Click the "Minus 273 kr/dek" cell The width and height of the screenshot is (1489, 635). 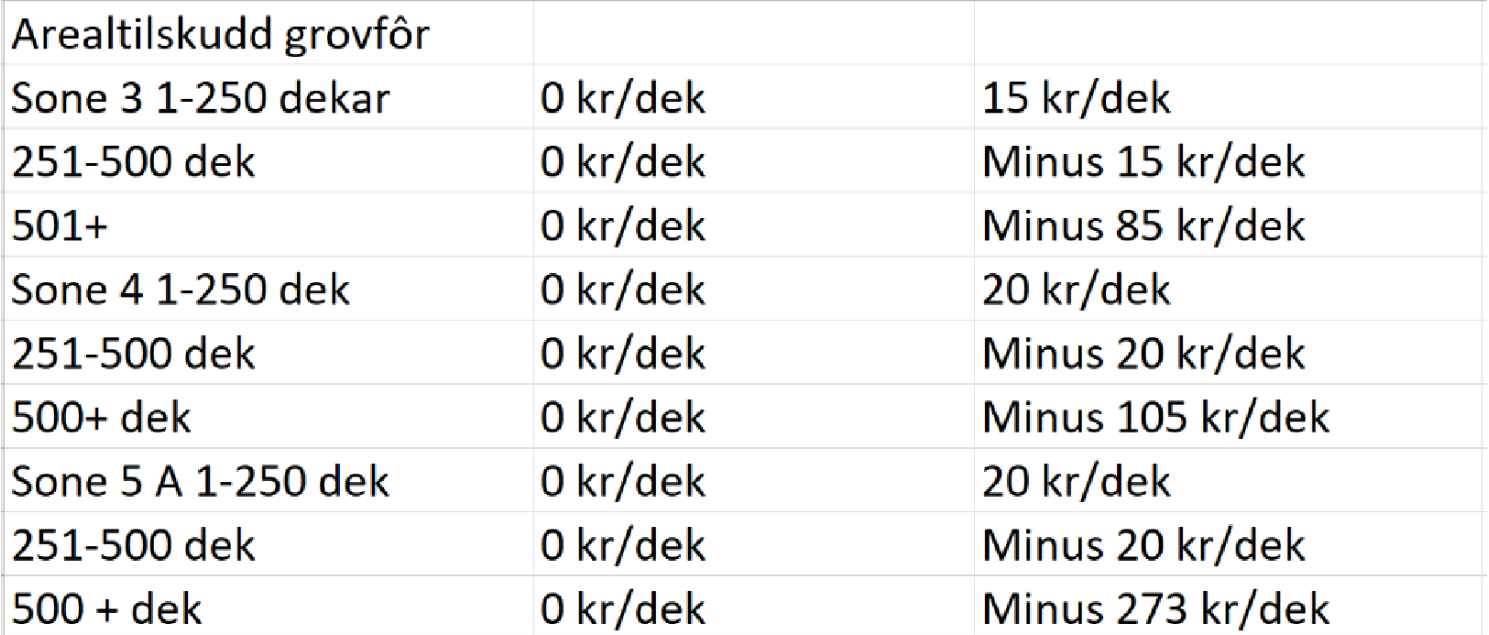[1156, 608]
